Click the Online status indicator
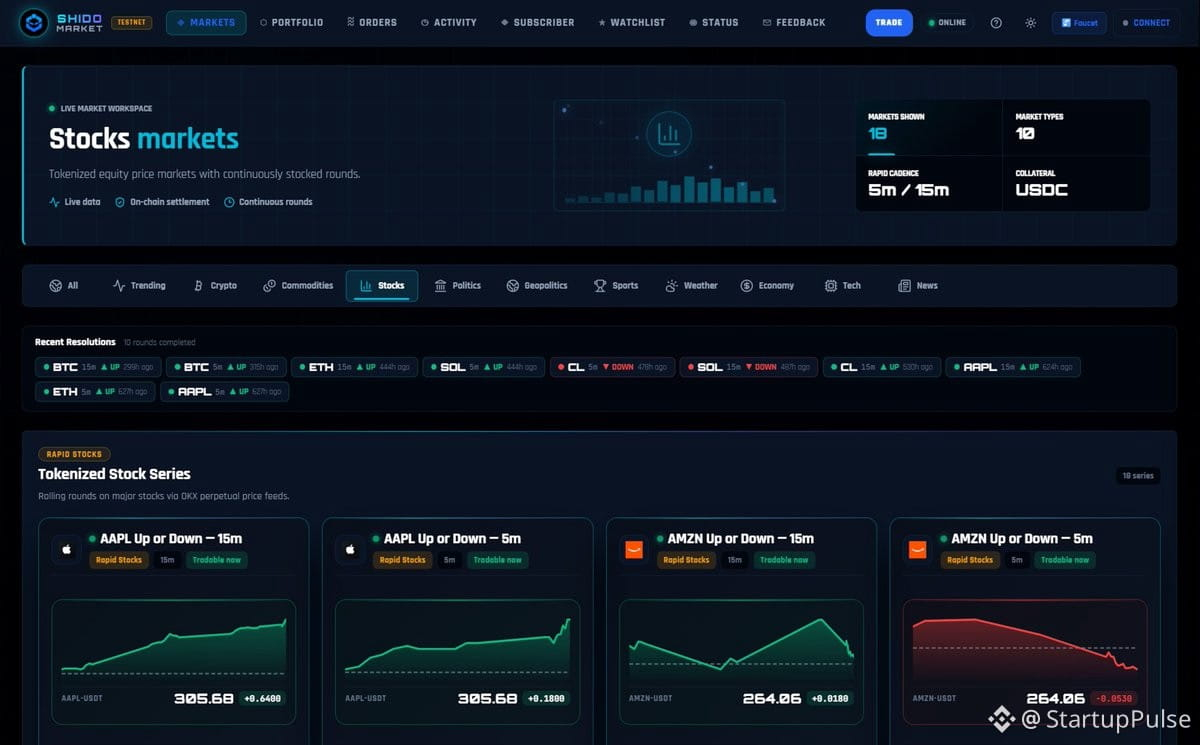 pyautogui.click(x=947, y=22)
